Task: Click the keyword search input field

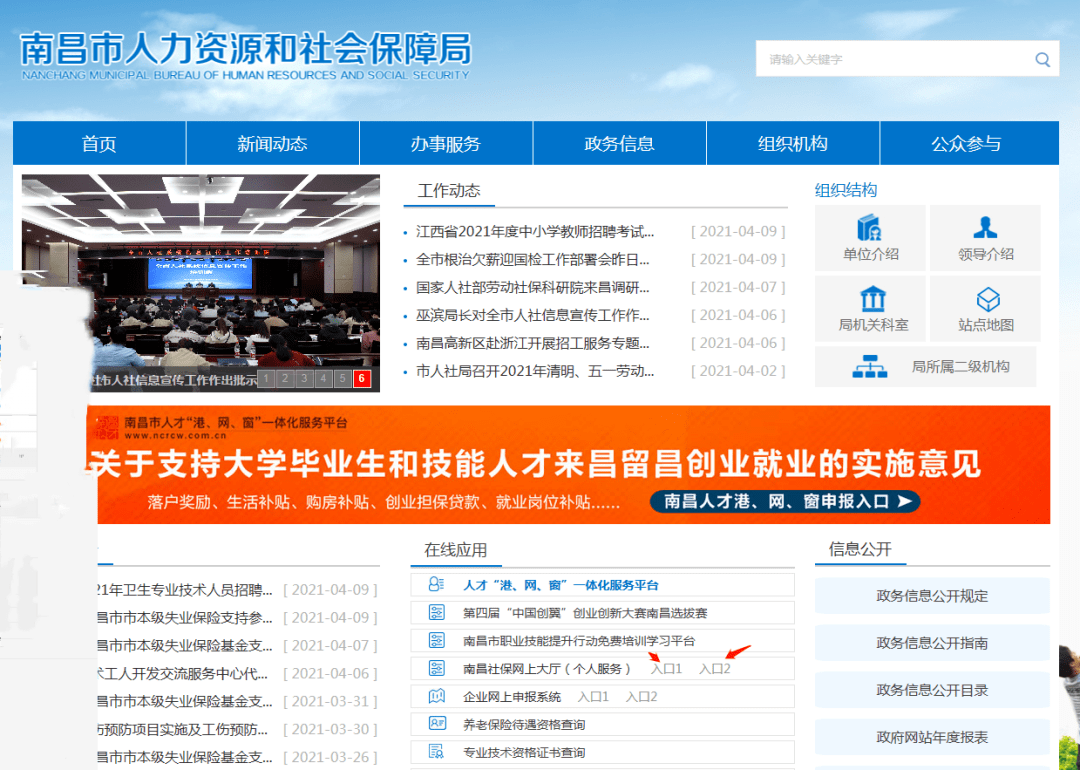Action: tap(890, 60)
